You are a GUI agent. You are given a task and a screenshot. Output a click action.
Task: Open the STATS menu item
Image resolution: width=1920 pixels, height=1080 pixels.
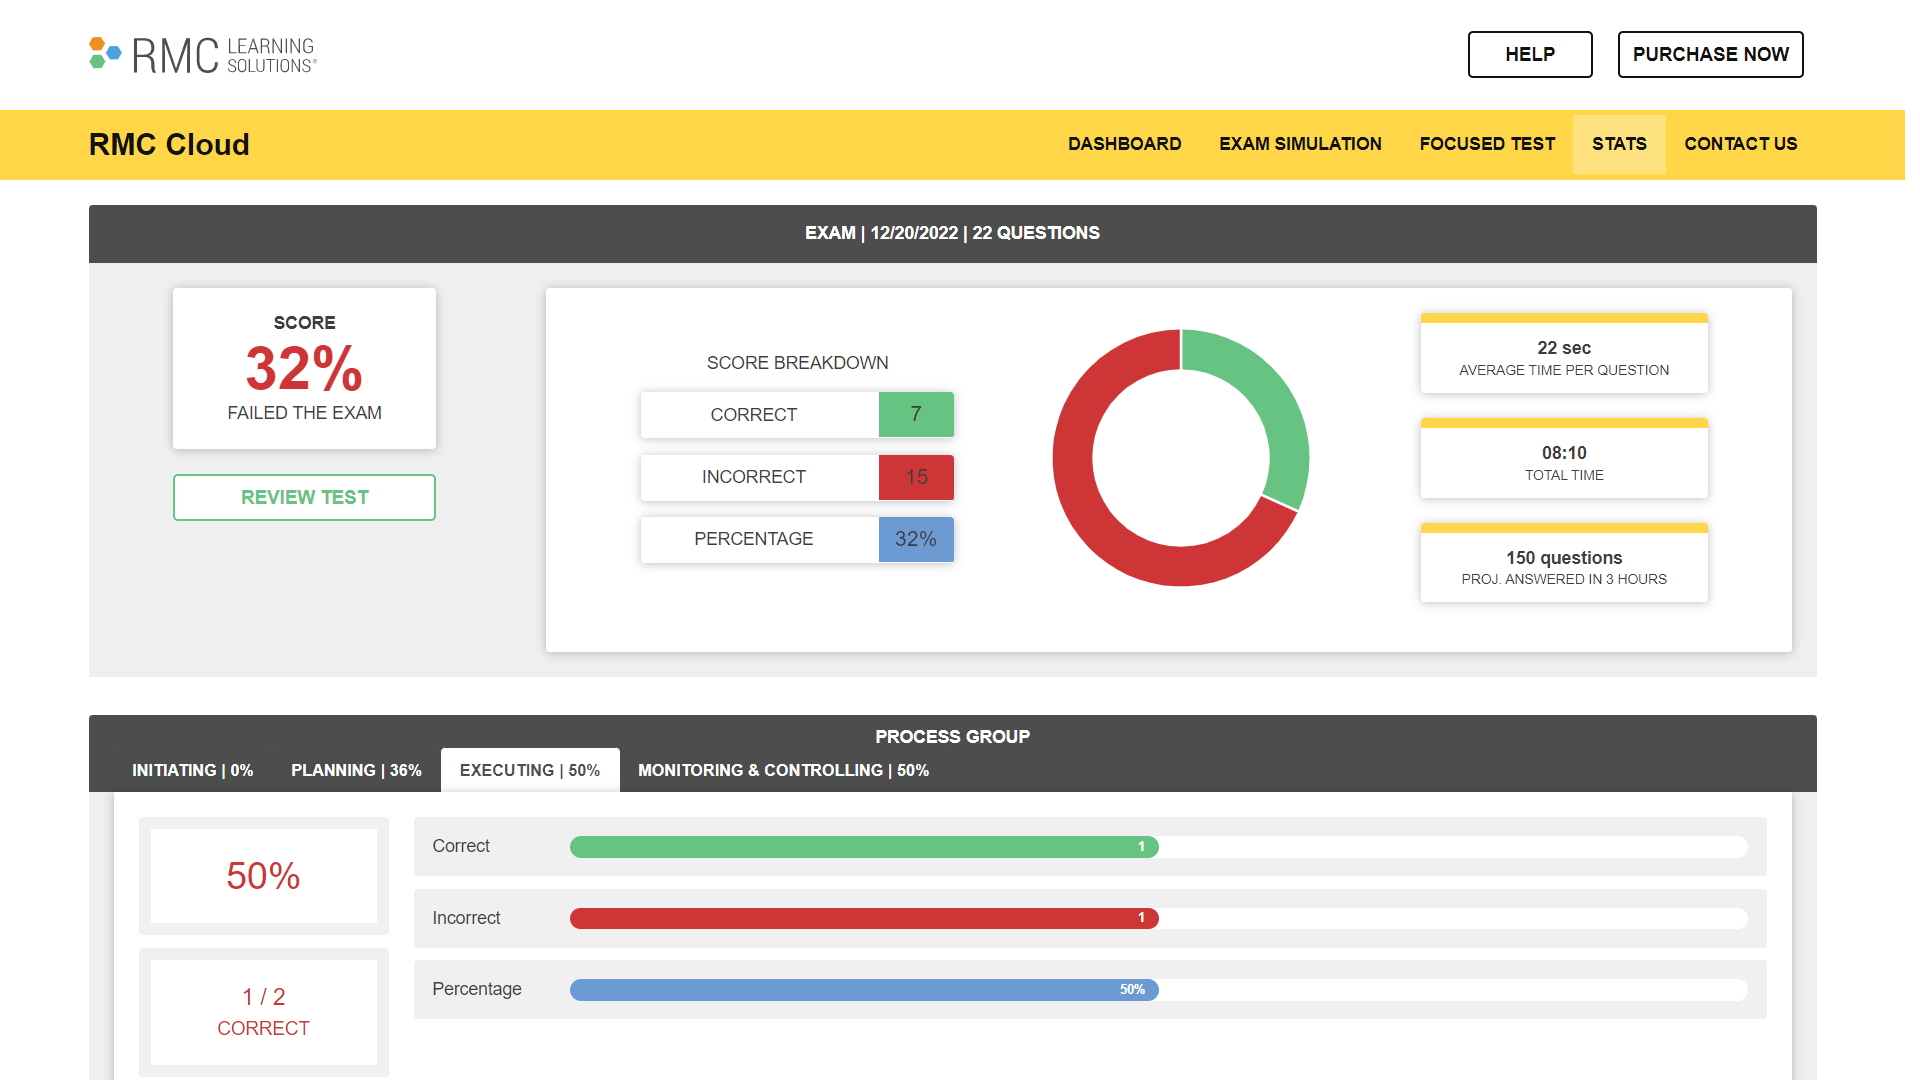point(1619,144)
